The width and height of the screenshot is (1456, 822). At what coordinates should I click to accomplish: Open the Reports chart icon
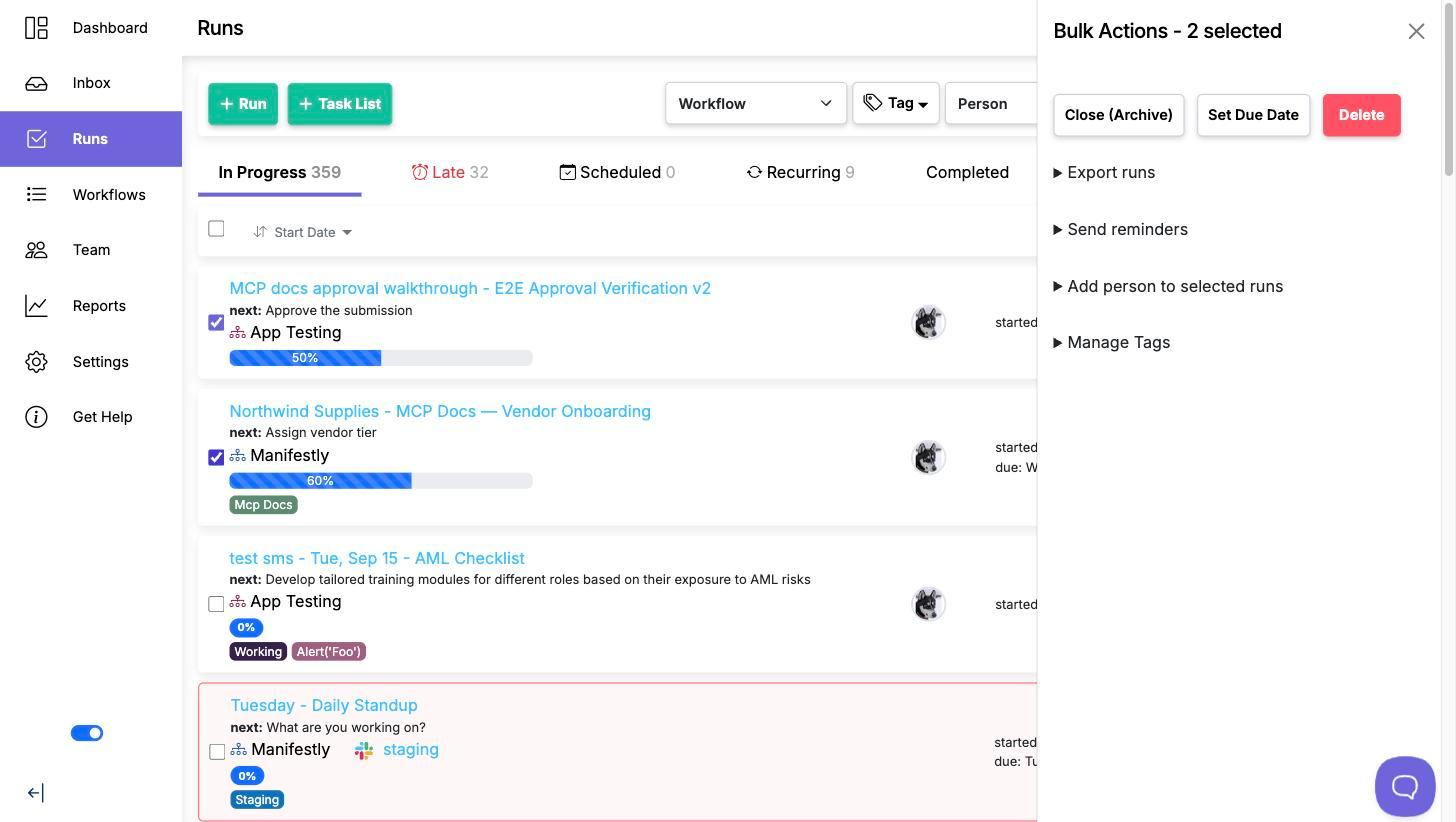[36, 306]
